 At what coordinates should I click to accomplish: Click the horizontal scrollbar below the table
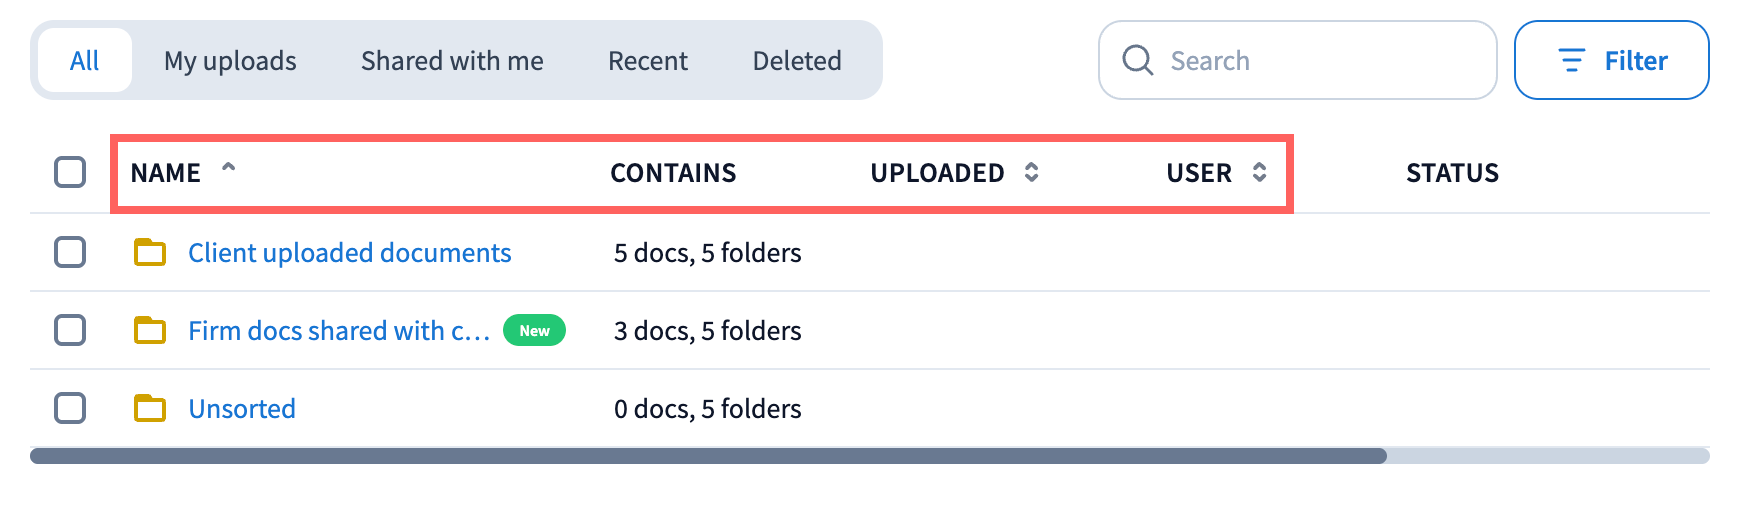708,456
